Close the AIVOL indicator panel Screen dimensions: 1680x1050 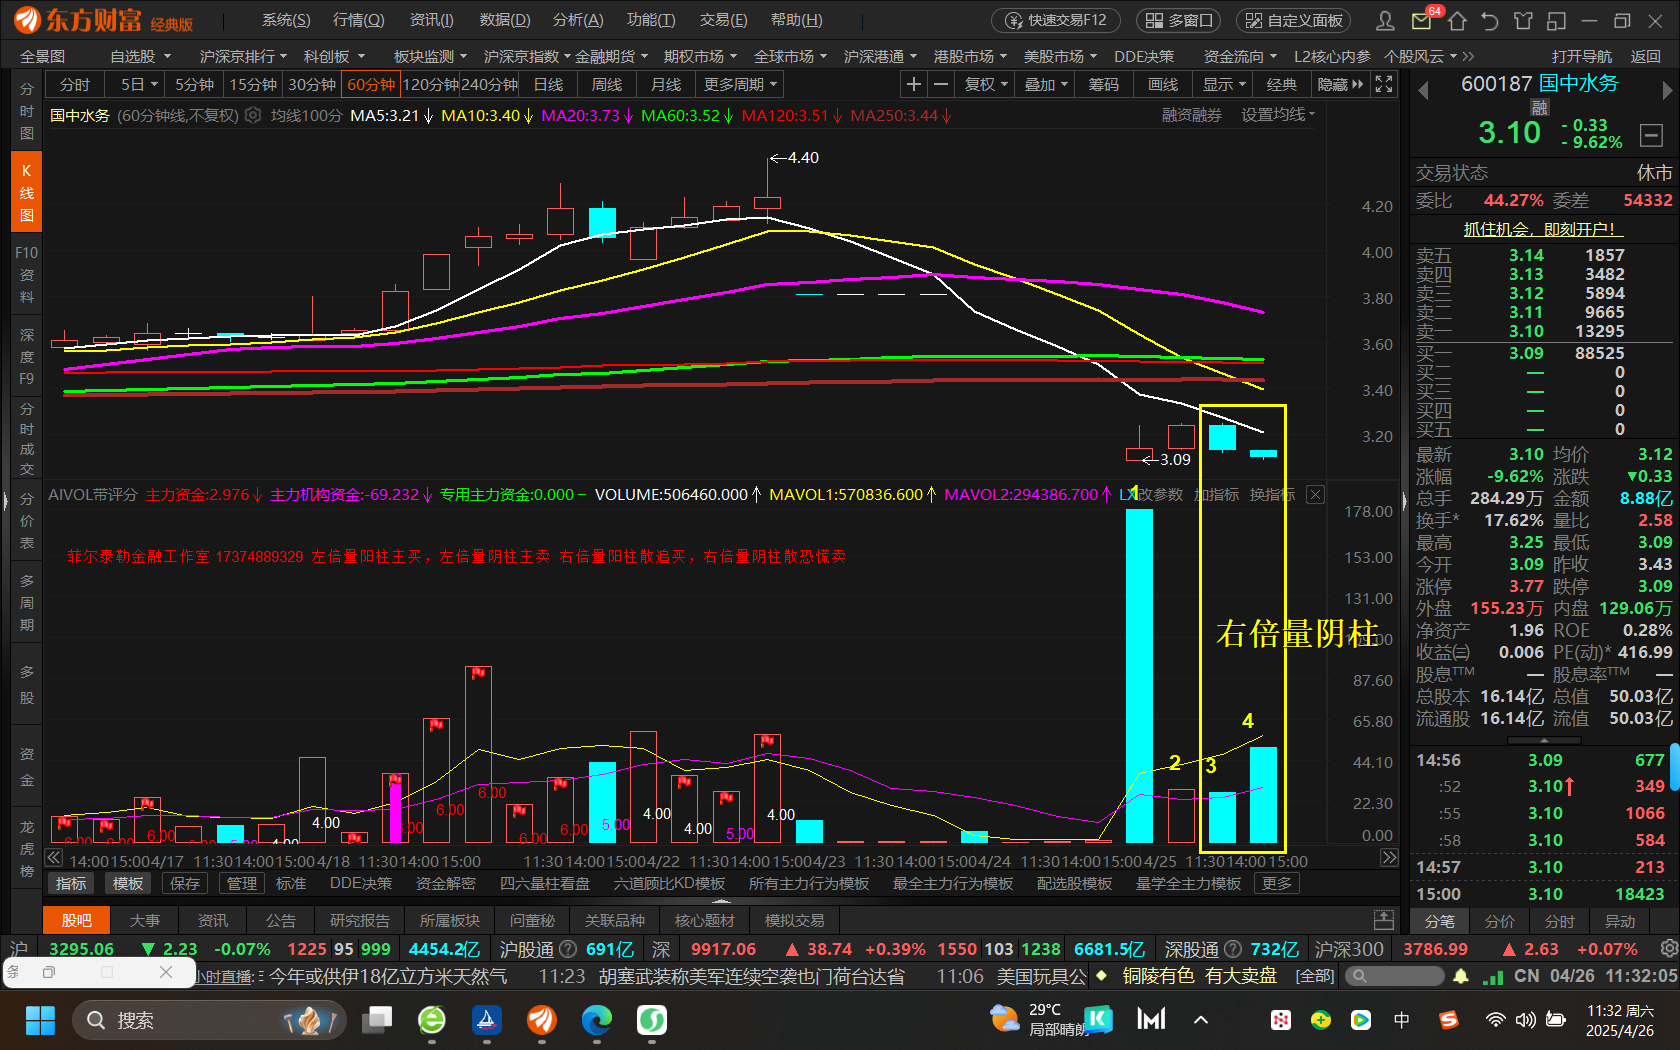[1316, 494]
